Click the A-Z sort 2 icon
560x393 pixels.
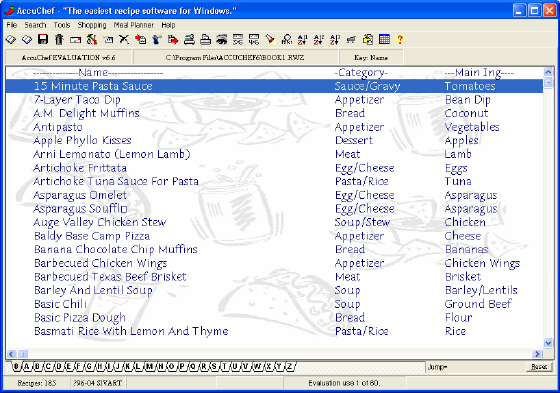[x=319, y=39]
